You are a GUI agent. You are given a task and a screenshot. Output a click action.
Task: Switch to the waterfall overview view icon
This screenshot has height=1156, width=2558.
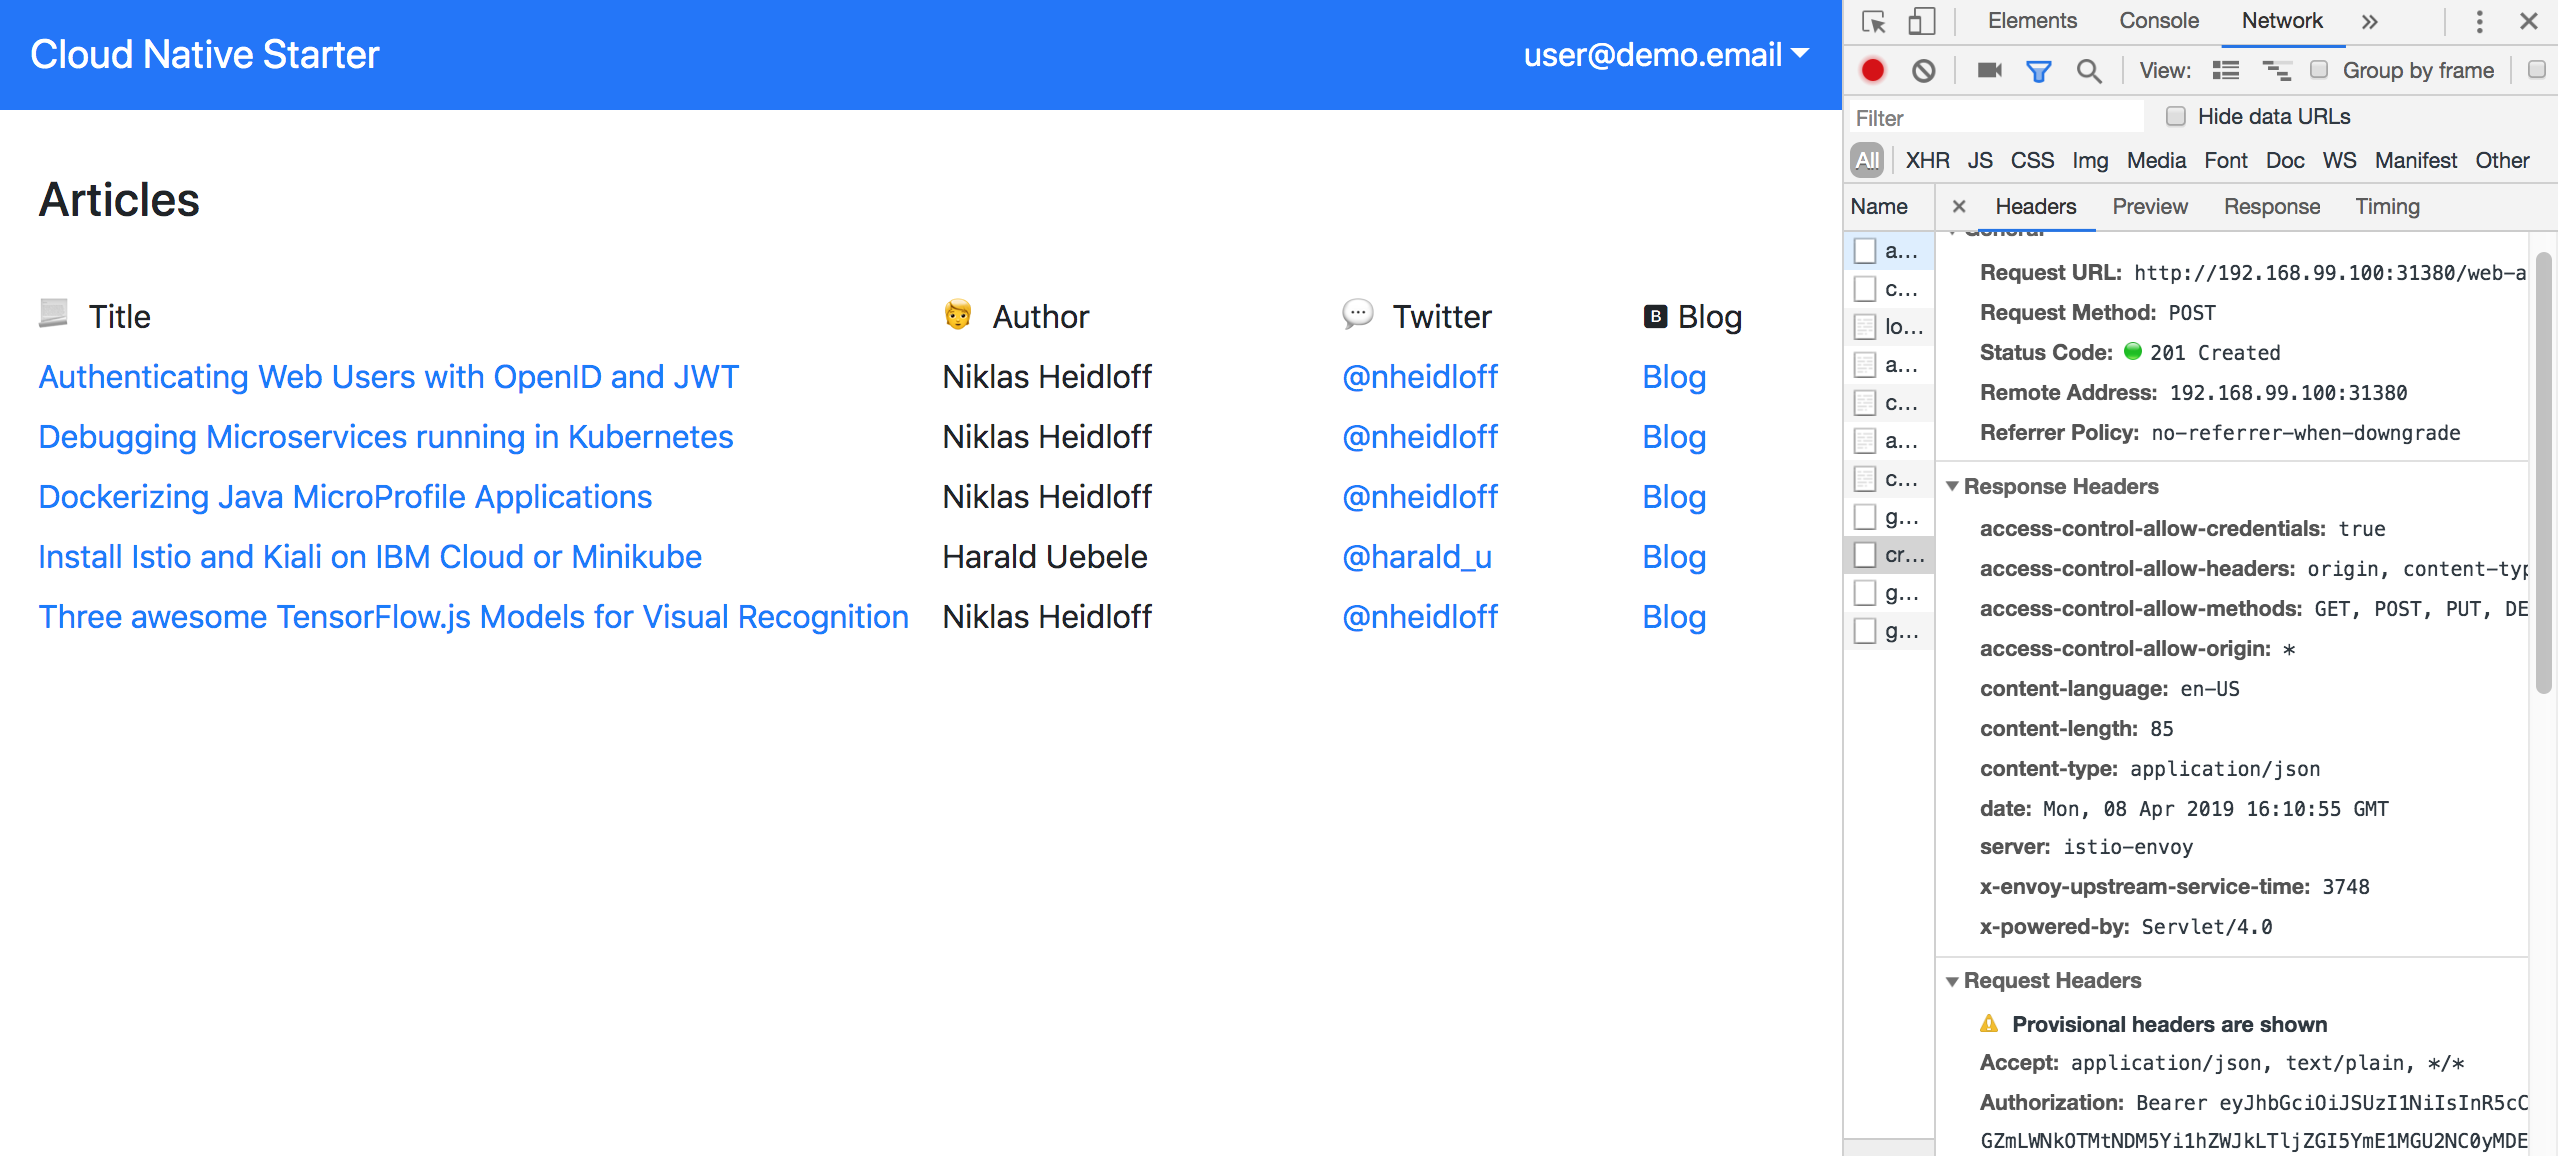tap(2276, 70)
